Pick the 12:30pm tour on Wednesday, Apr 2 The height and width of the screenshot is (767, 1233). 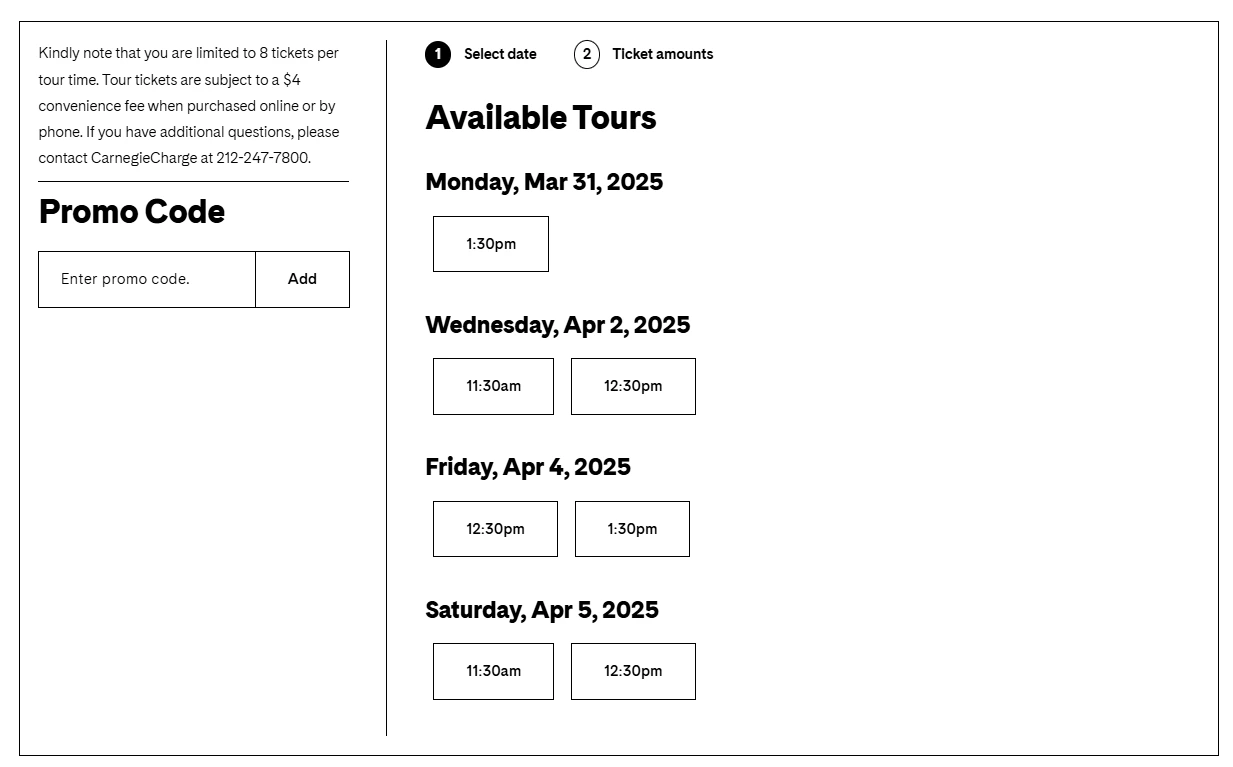pyautogui.click(x=633, y=386)
